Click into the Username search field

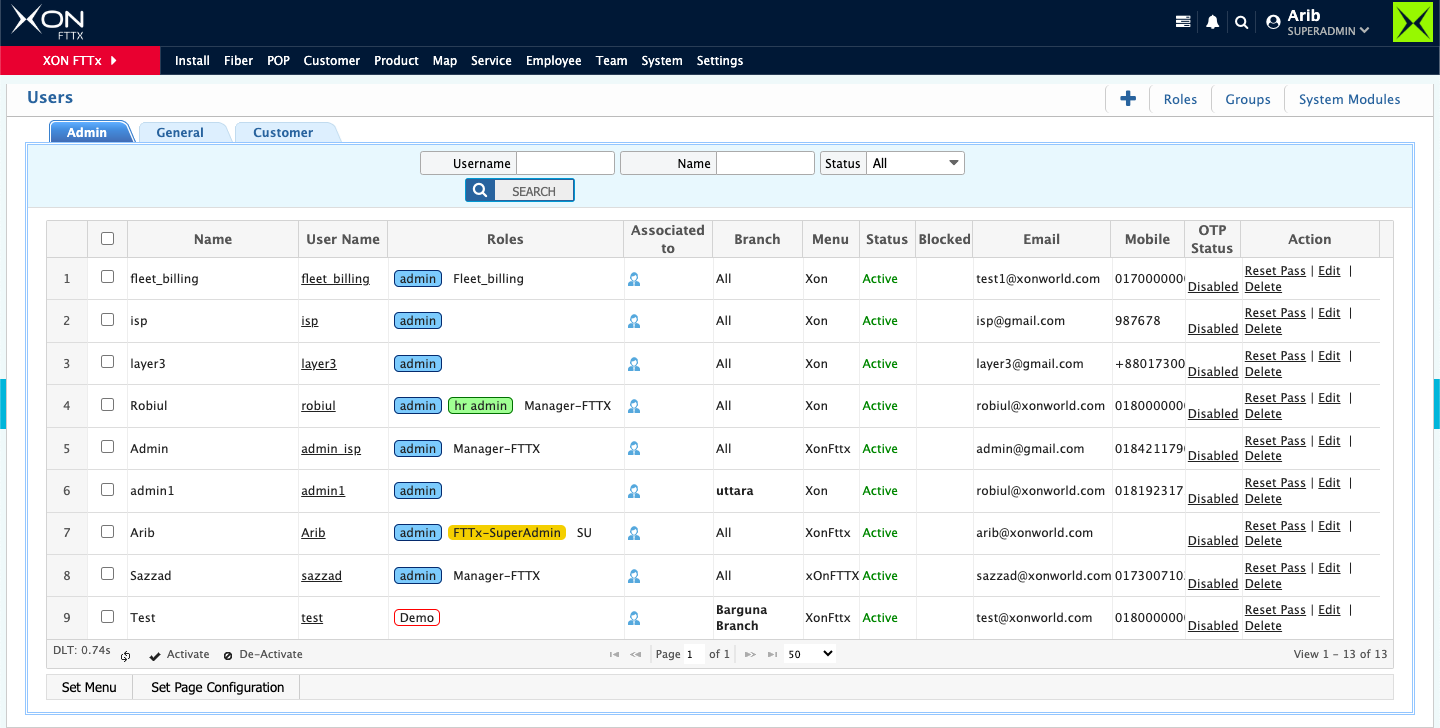click(565, 163)
